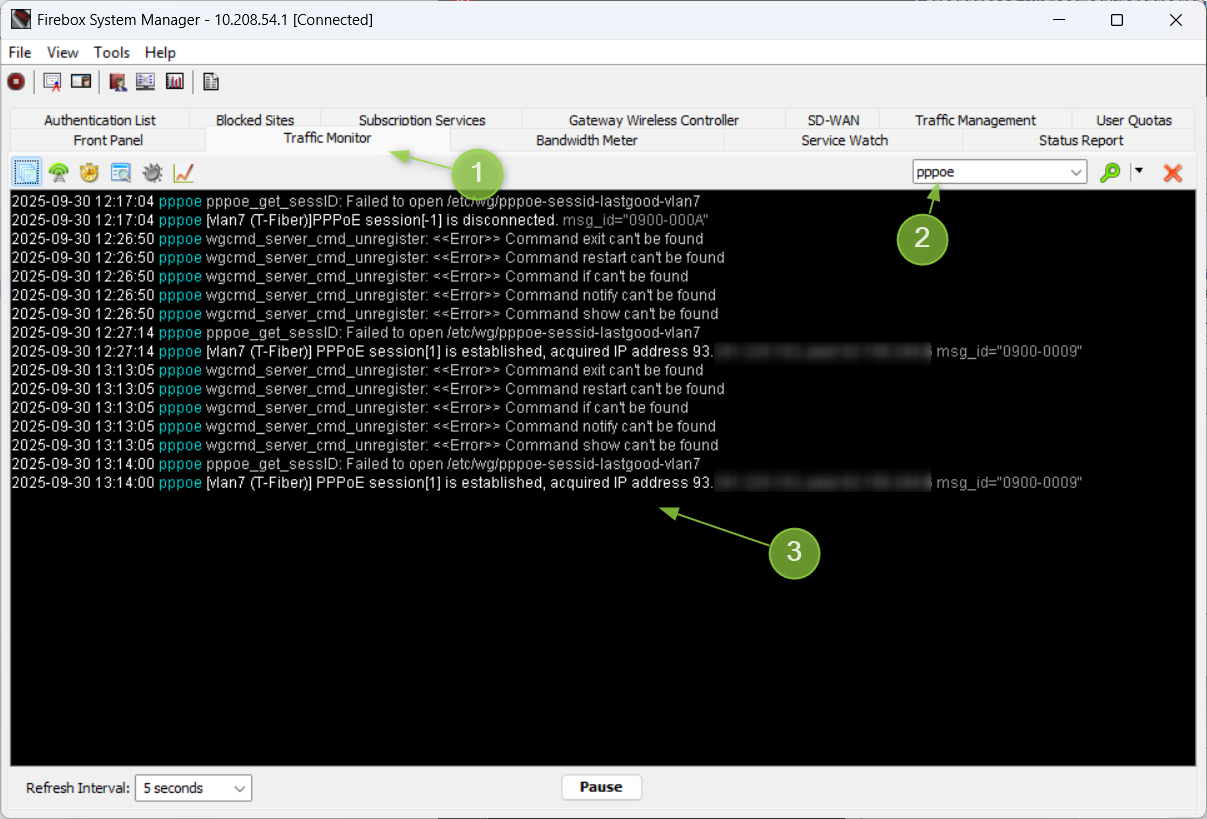The image size is (1207, 819).
Task: Open the Policy Manager toolbar icon
Action: pos(53,82)
